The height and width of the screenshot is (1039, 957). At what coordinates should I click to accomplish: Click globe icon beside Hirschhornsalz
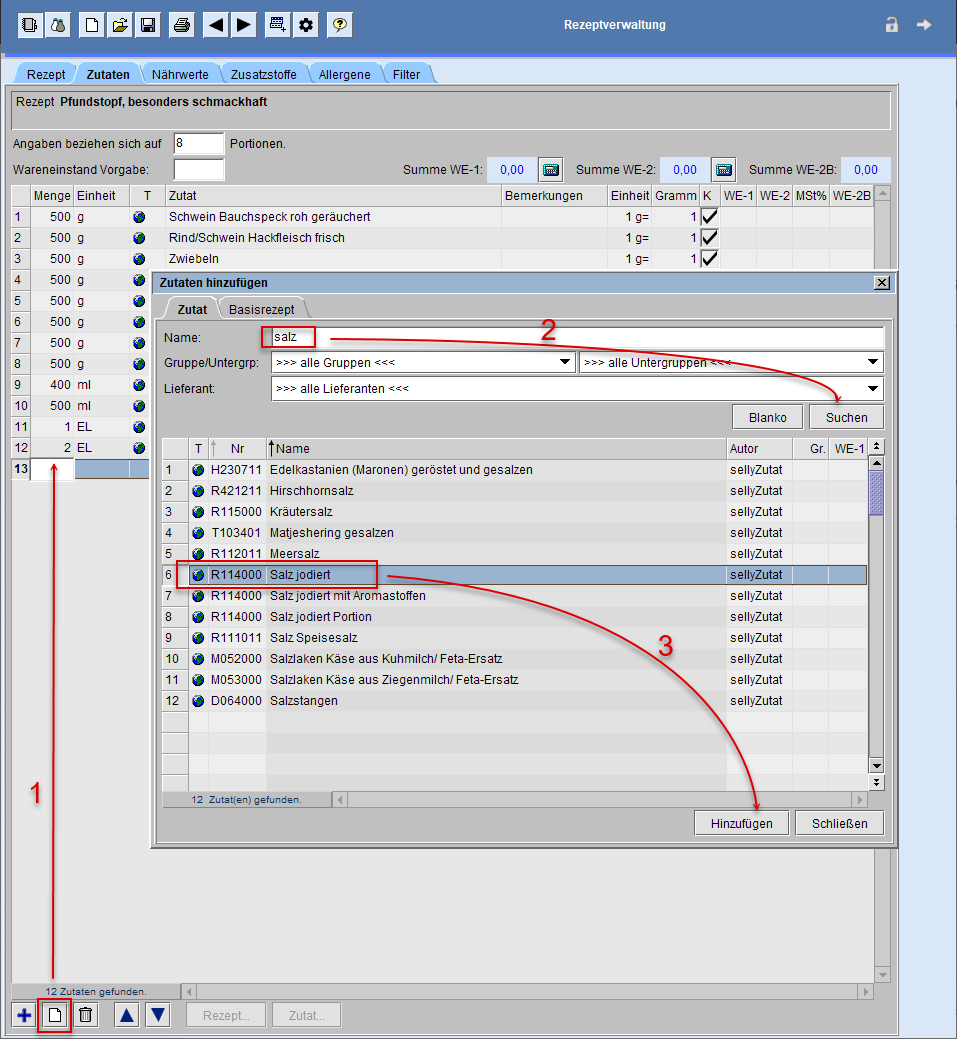click(198, 491)
